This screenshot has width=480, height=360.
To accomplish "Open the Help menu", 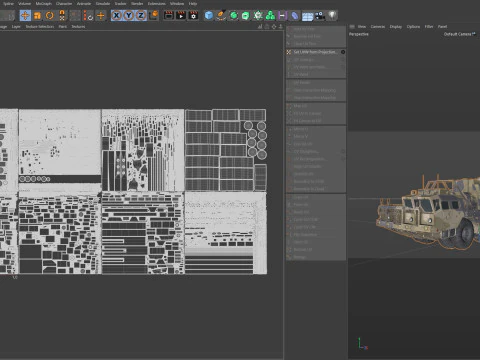I will 193,4.
